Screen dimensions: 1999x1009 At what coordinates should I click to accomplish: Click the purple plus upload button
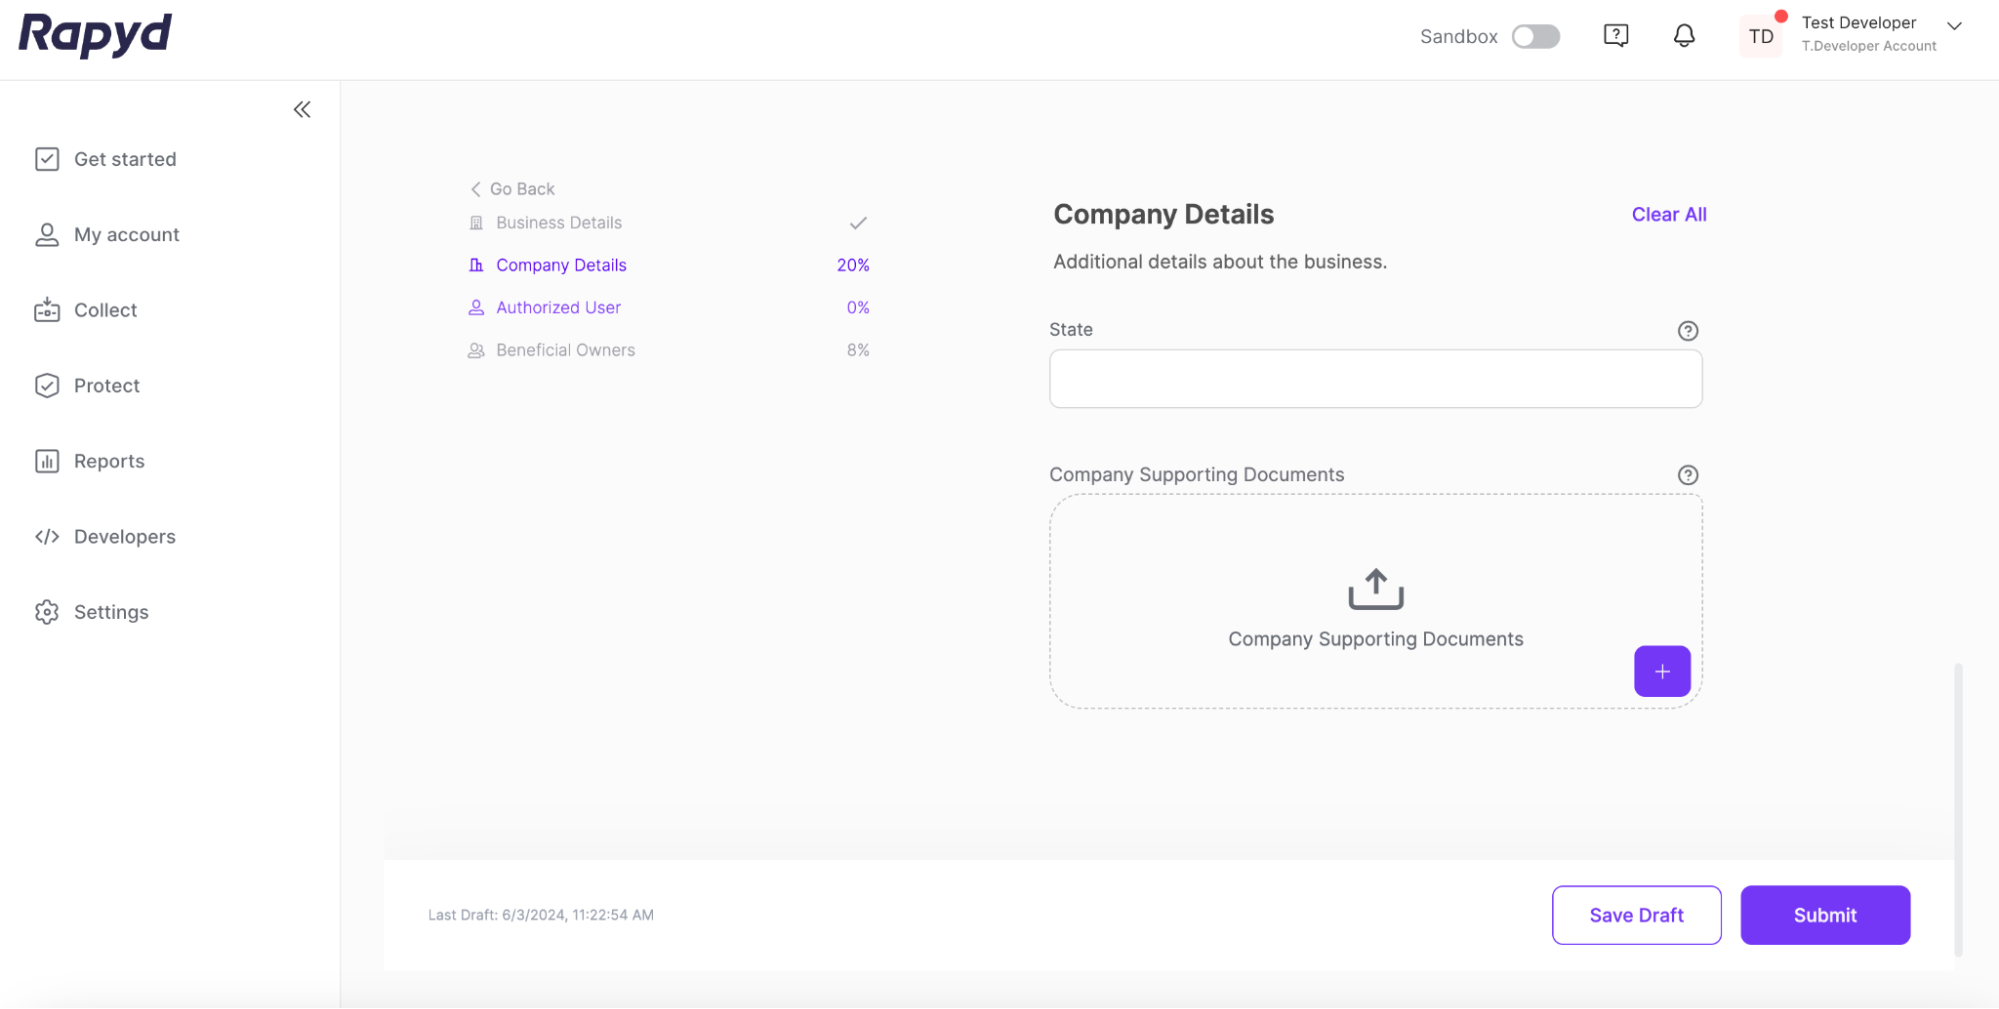(1661, 672)
